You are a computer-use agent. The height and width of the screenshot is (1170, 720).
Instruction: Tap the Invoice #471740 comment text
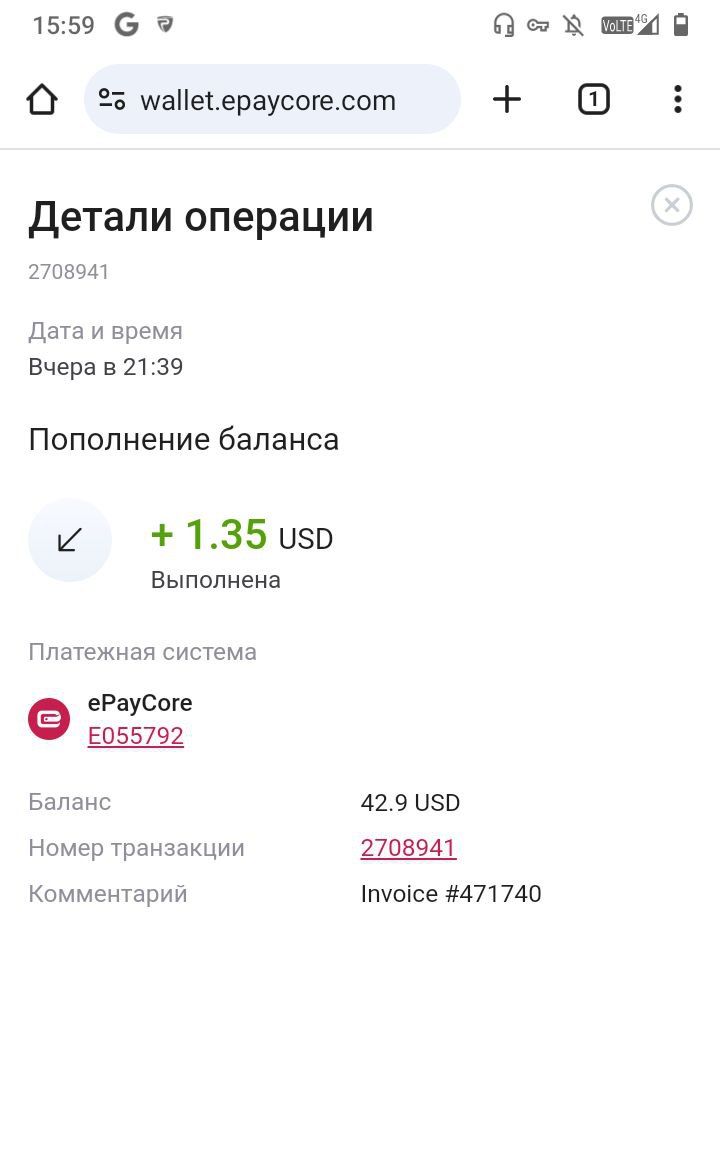pyautogui.click(x=451, y=893)
